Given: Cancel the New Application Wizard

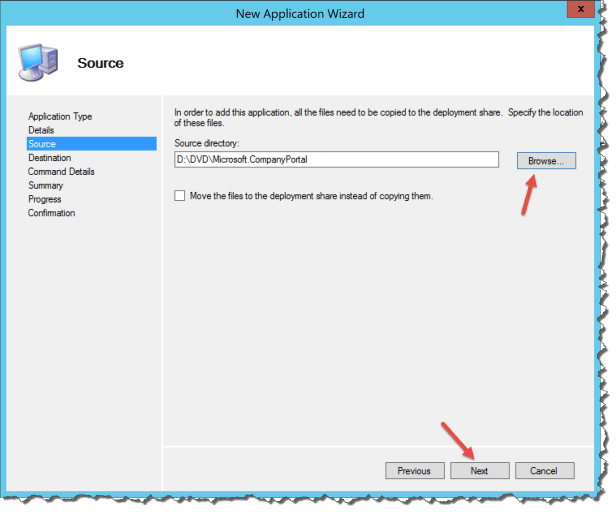Looking at the screenshot, I should tap(544, 470).
